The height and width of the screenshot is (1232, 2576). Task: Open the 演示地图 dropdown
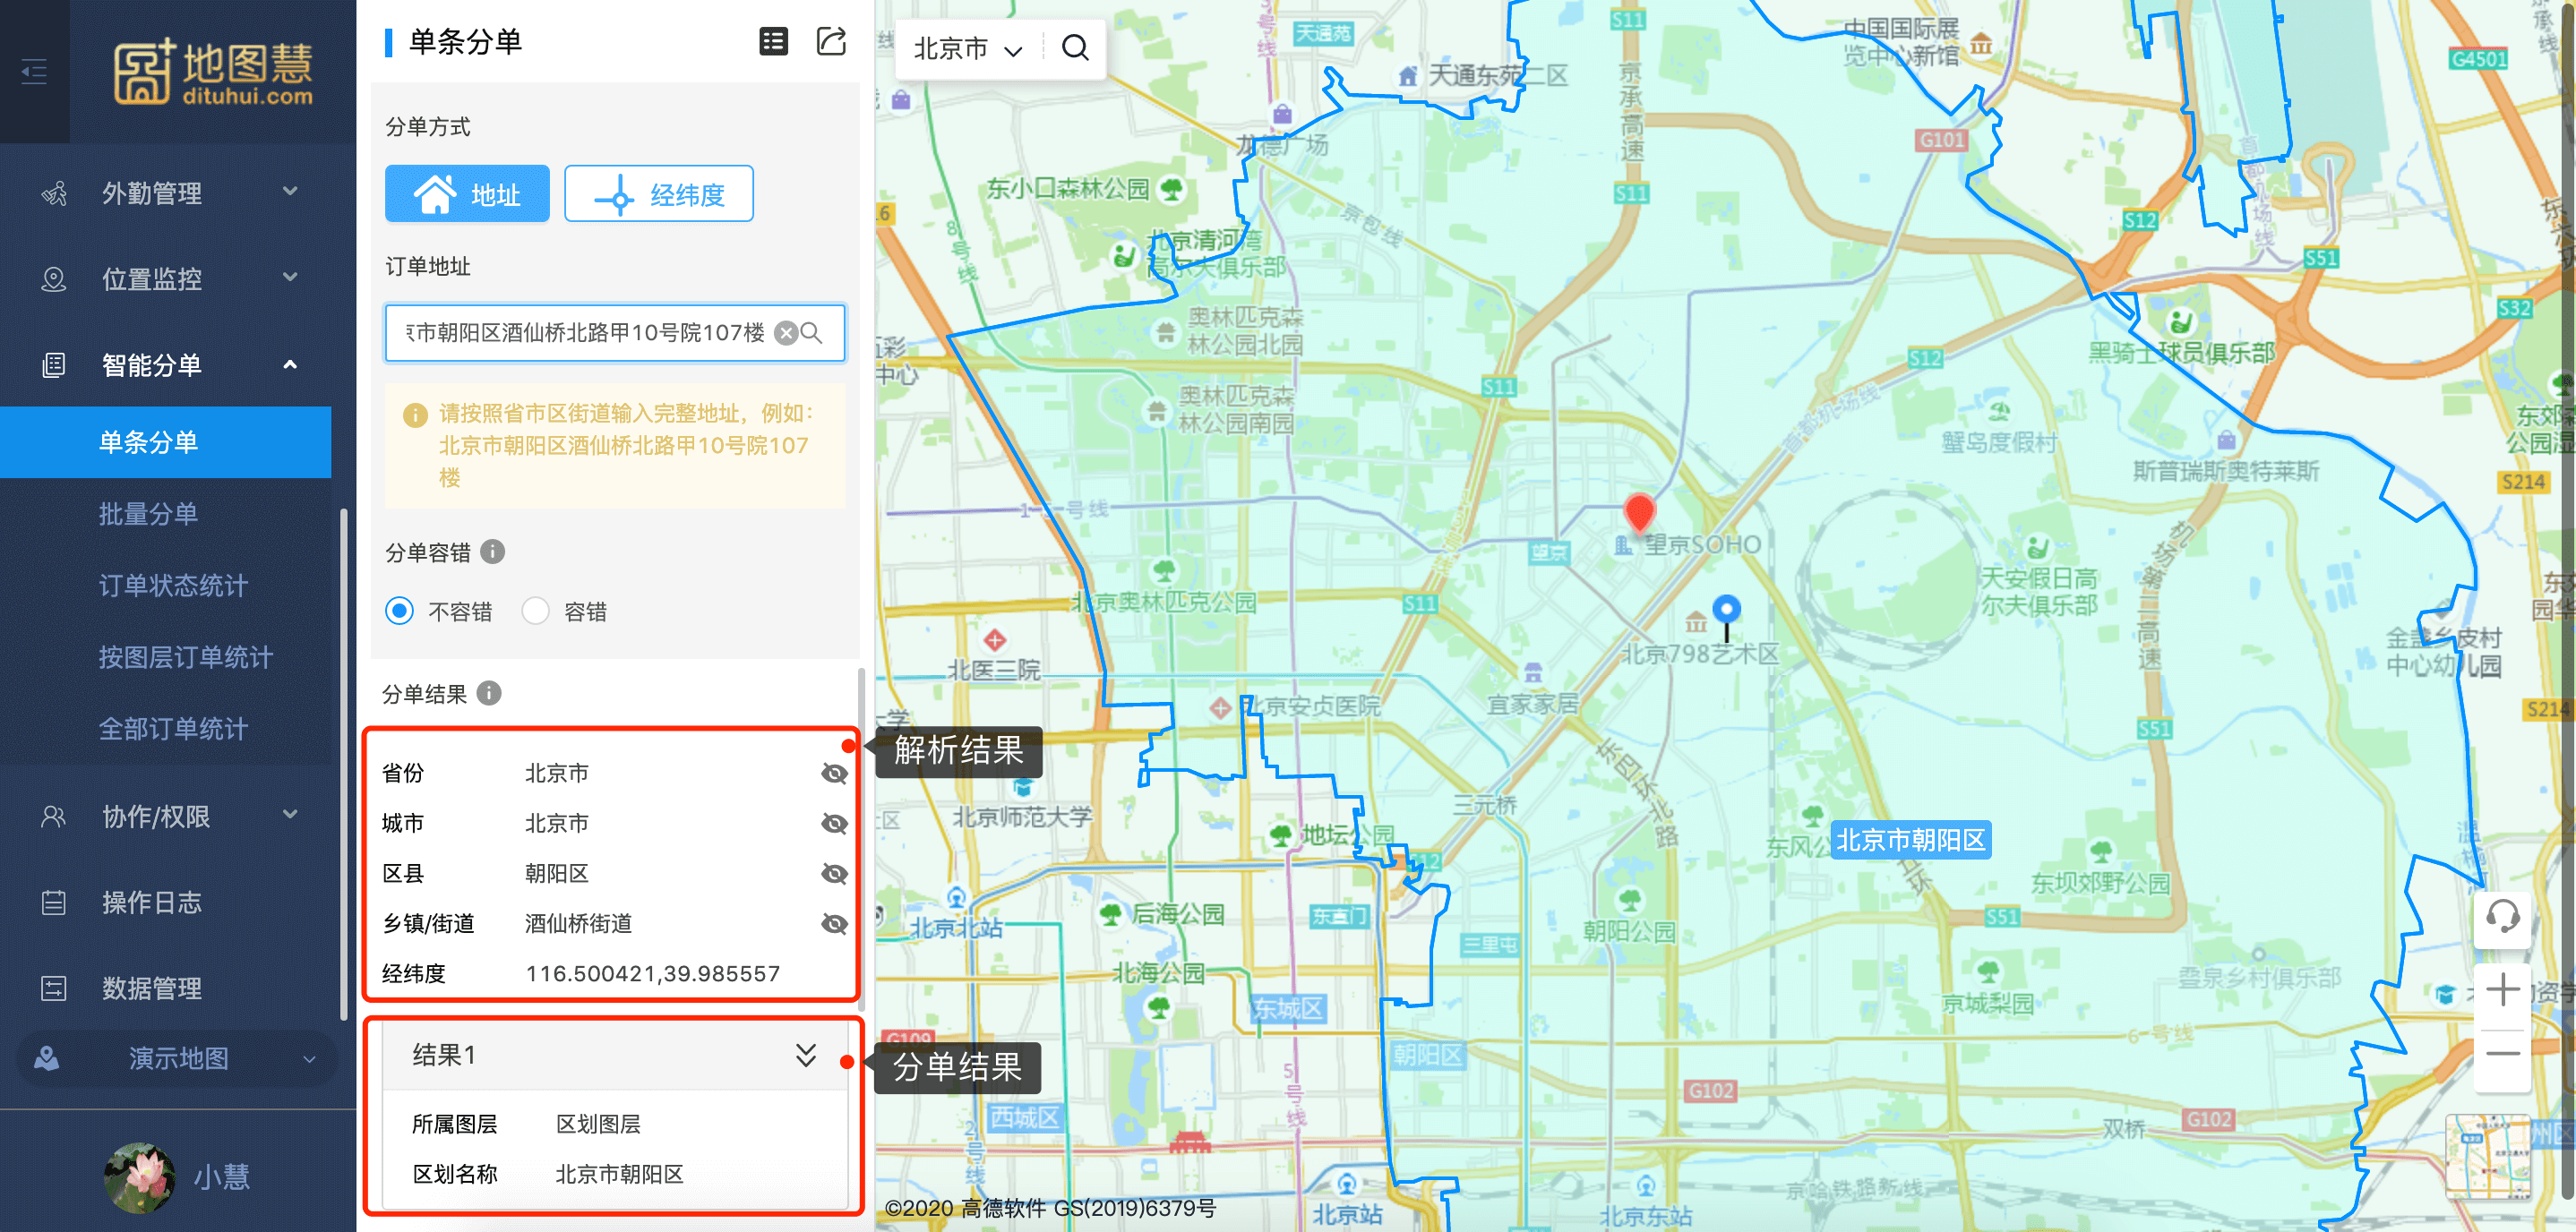click(x=178, y=1058)
